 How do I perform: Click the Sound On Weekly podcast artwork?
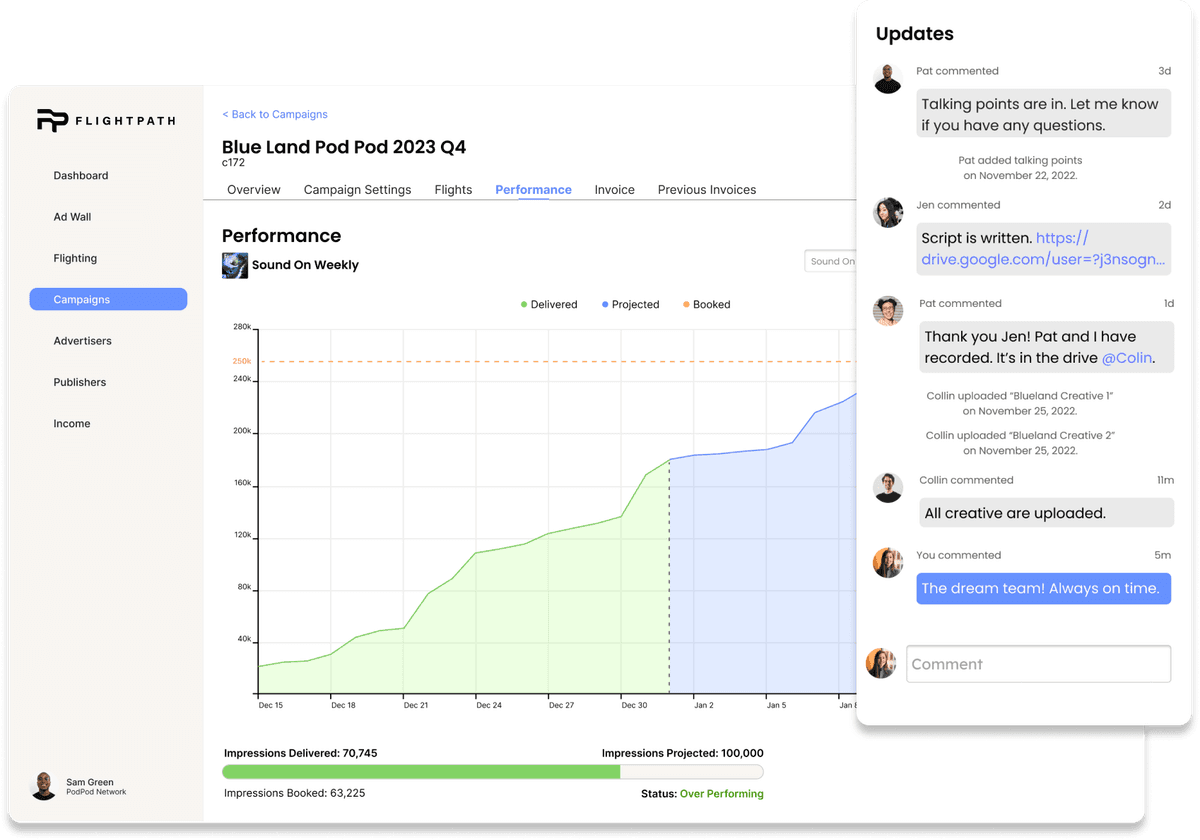235,265
